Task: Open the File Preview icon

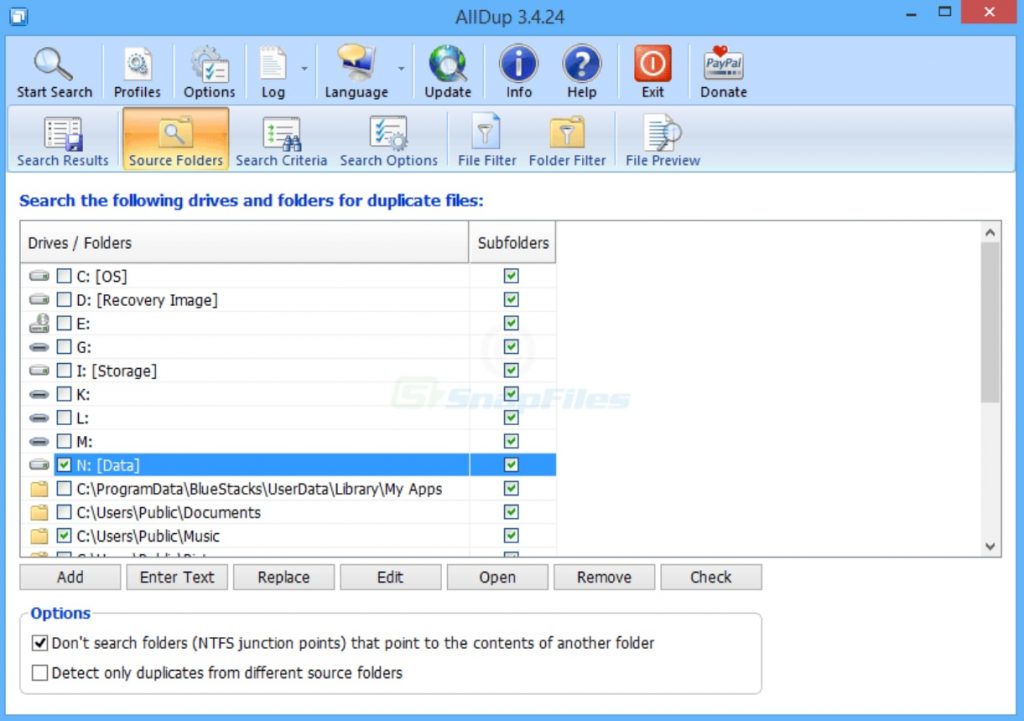Action: point(662,135)
